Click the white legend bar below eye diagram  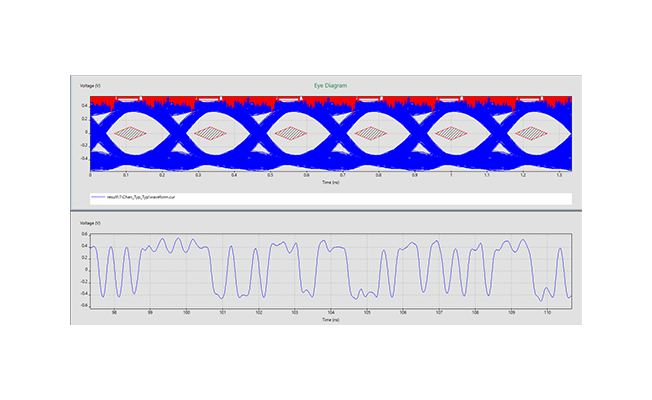point(400,198)
